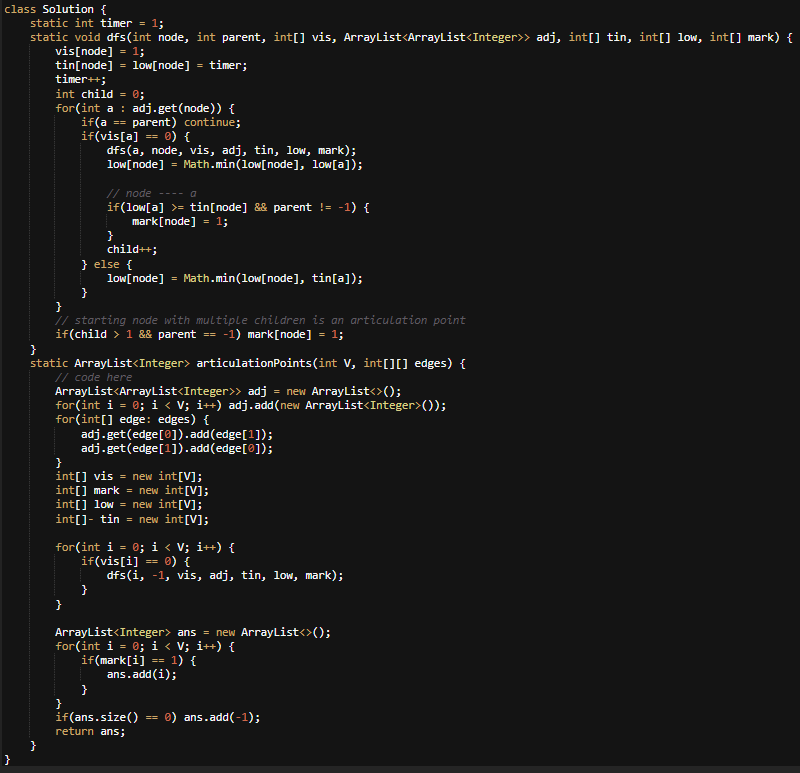Image resolution: width=800 pixels, height=773 pixels.
Task: Click the 'for(int[] edge: edges) {' line
Action: point(132,420)
